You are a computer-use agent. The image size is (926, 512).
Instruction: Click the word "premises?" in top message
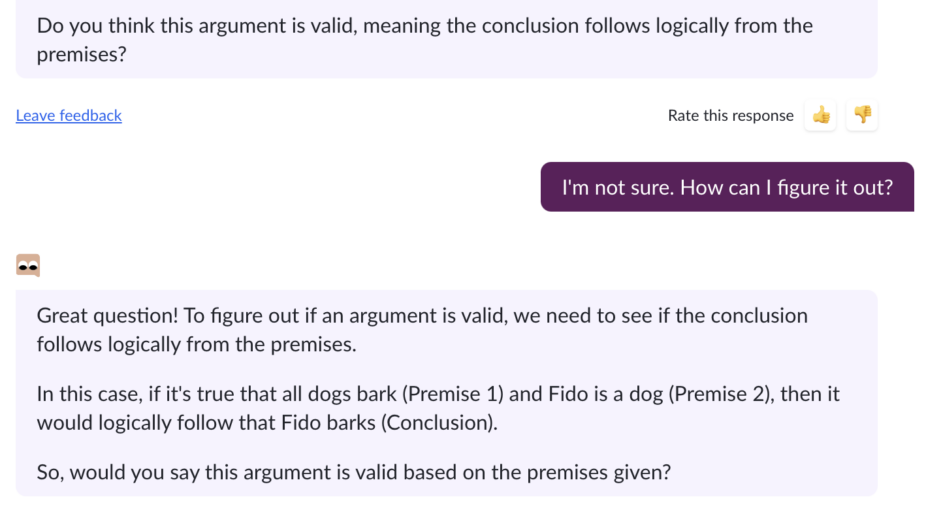(82, 54)
